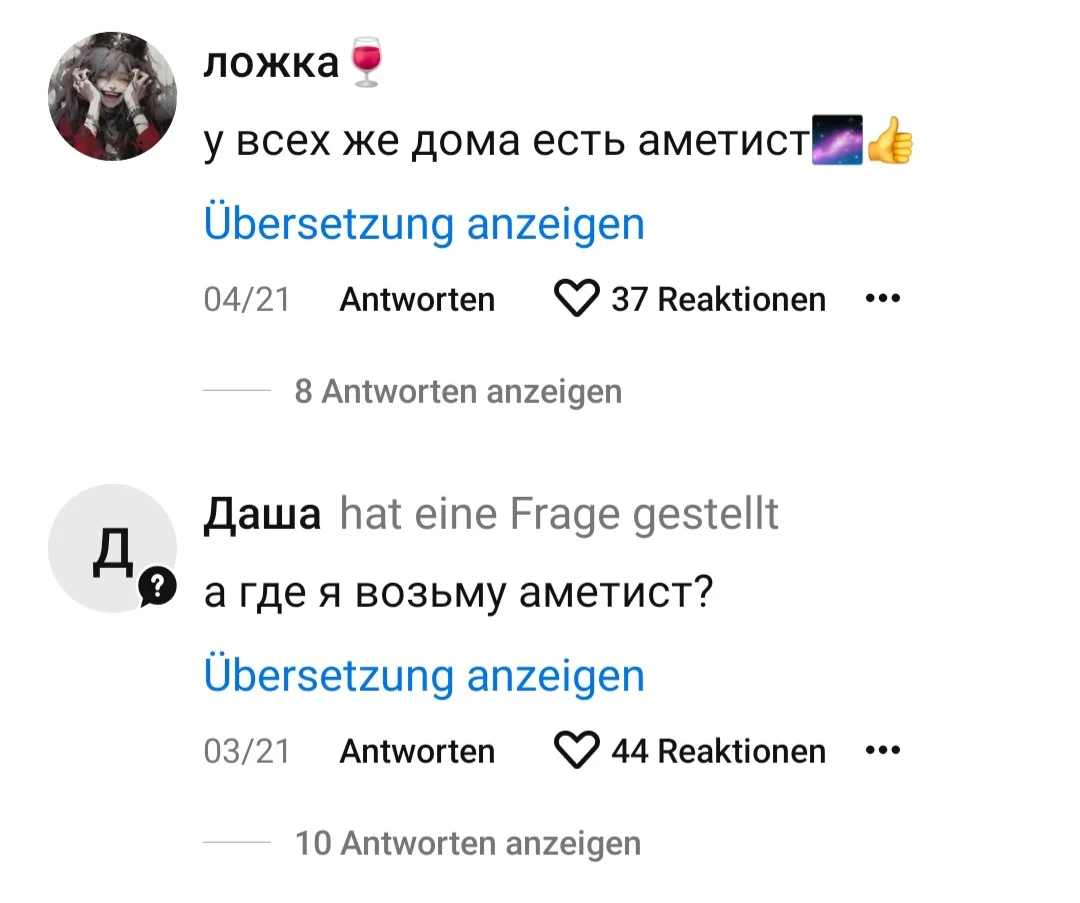View the 44 Reaktionen list
Screen dimensions: 1080x903
(718, 751)
